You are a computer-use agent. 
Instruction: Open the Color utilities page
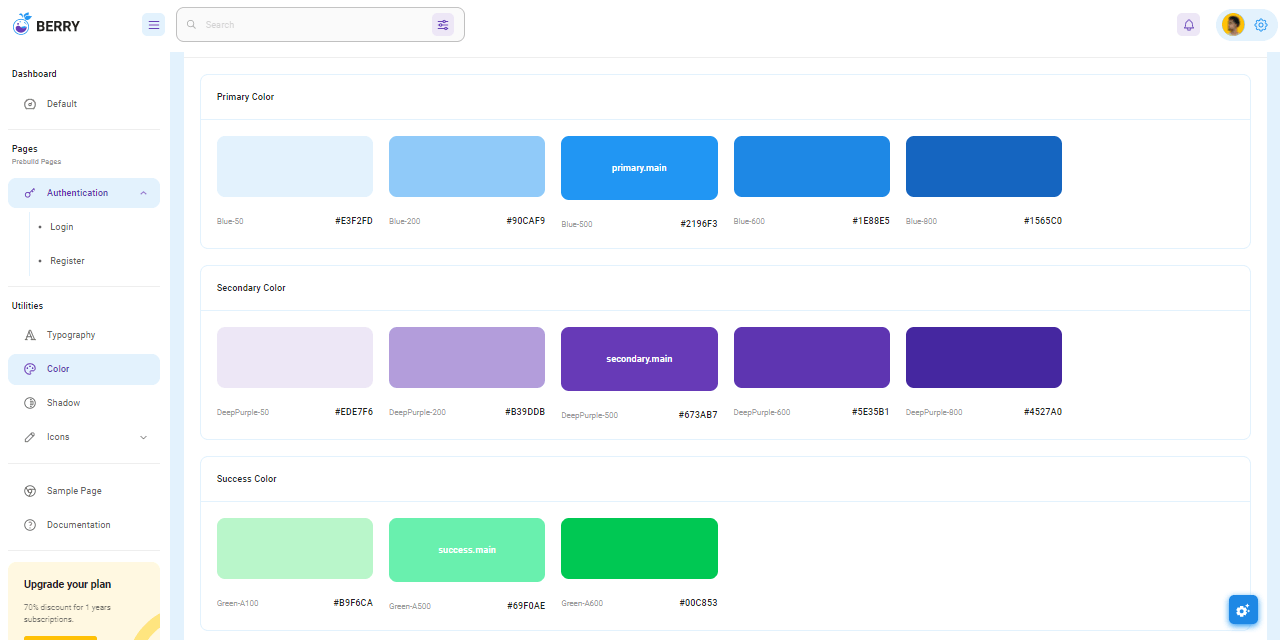(57, 368)
